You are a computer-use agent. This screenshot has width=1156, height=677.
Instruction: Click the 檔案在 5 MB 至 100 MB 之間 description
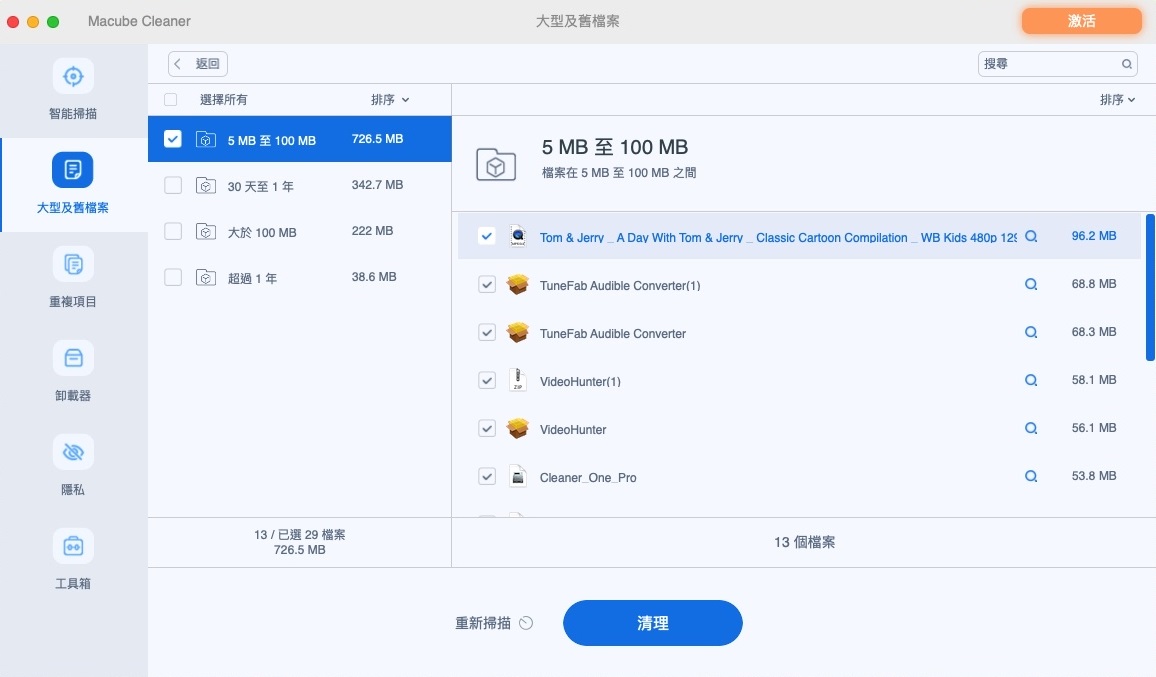(x=619, y=173)
